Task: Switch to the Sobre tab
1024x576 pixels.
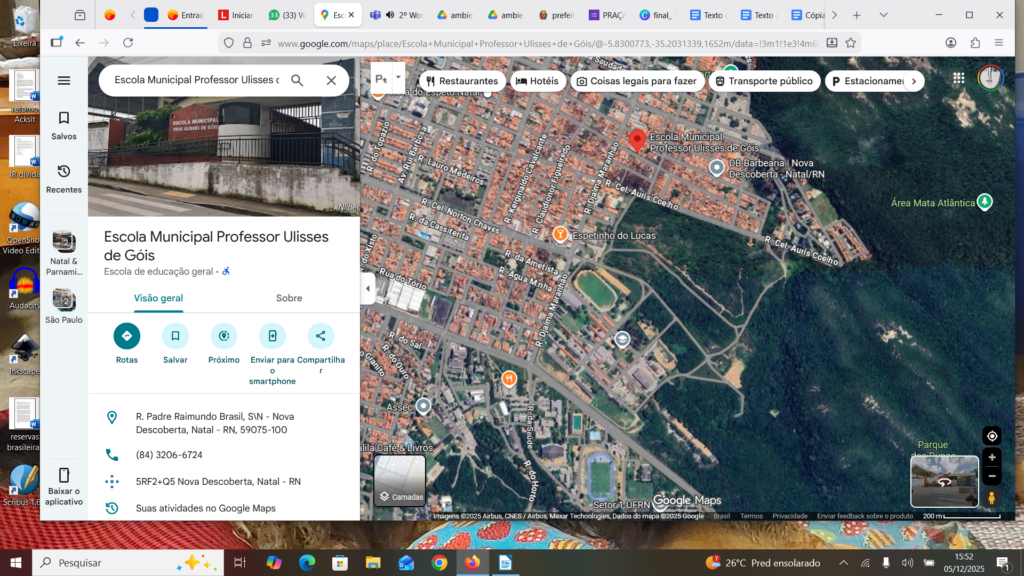Action: (289, 298)
